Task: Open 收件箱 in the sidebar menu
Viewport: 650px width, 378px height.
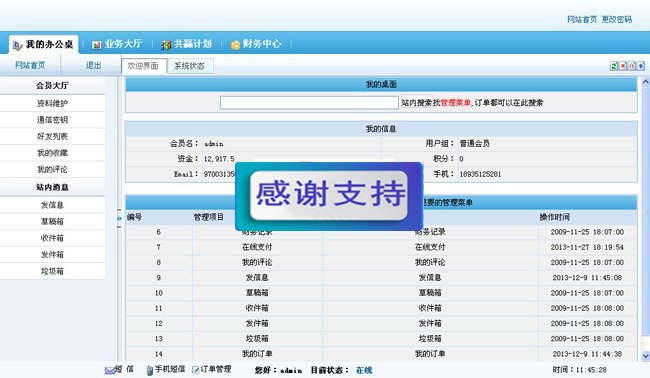Action: (52, 238)
